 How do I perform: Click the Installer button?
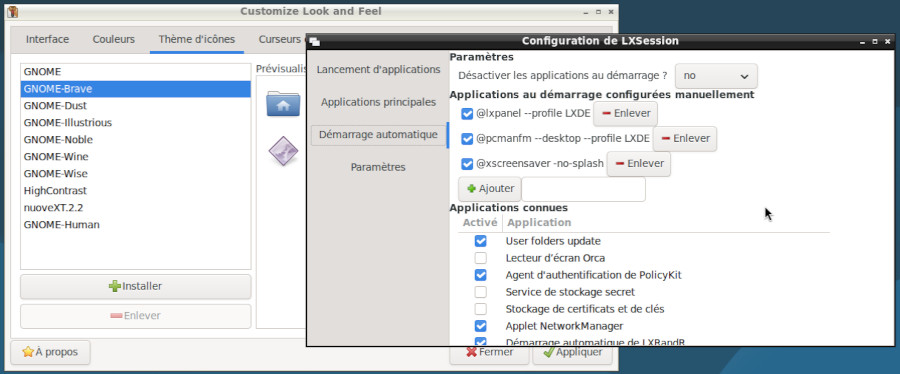coord(135,286)
